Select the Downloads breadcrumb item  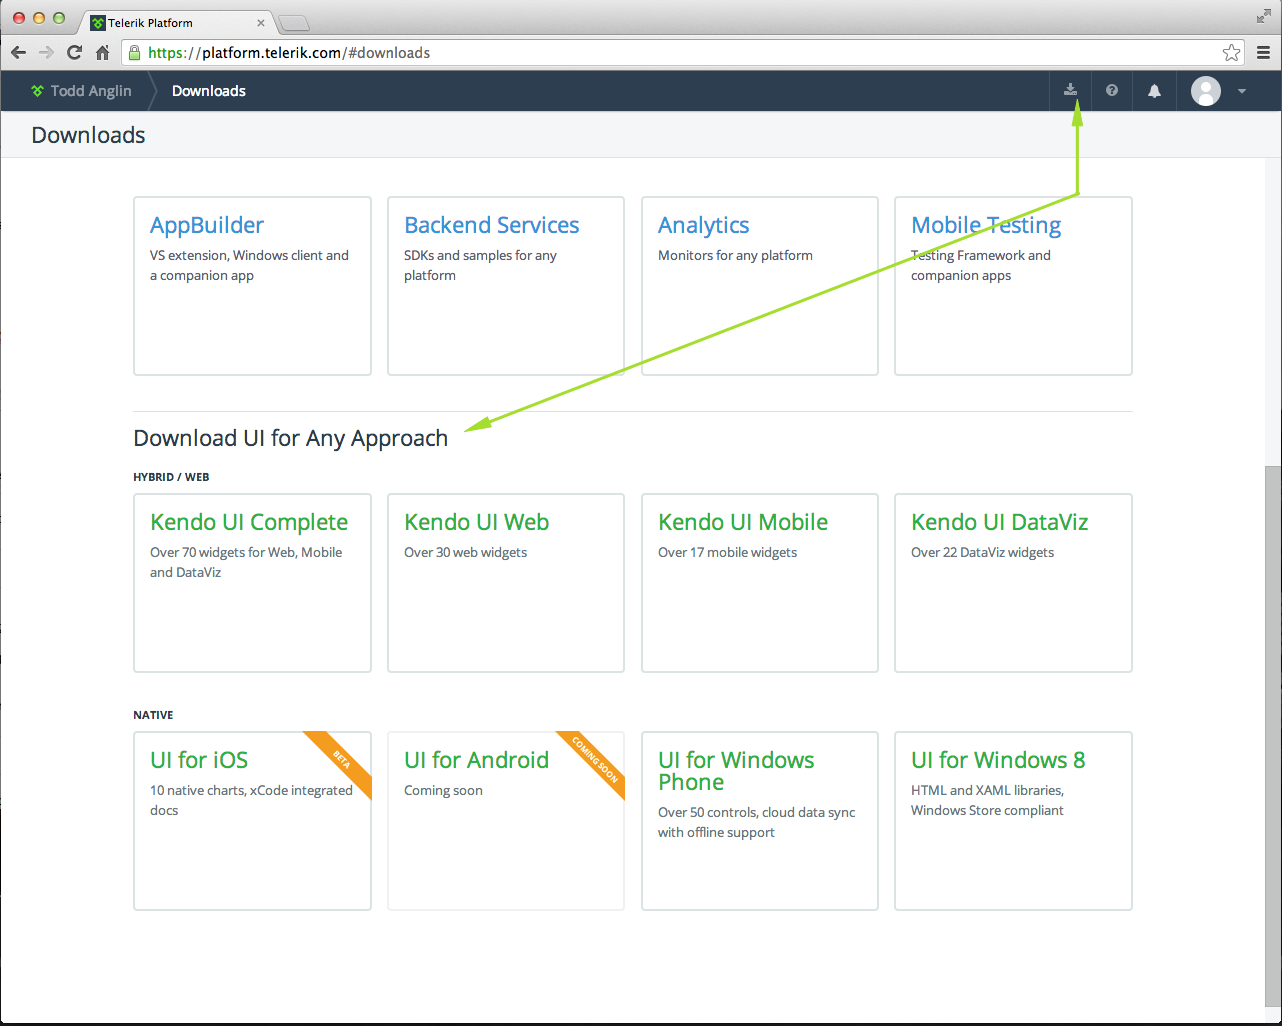(209, 90)
